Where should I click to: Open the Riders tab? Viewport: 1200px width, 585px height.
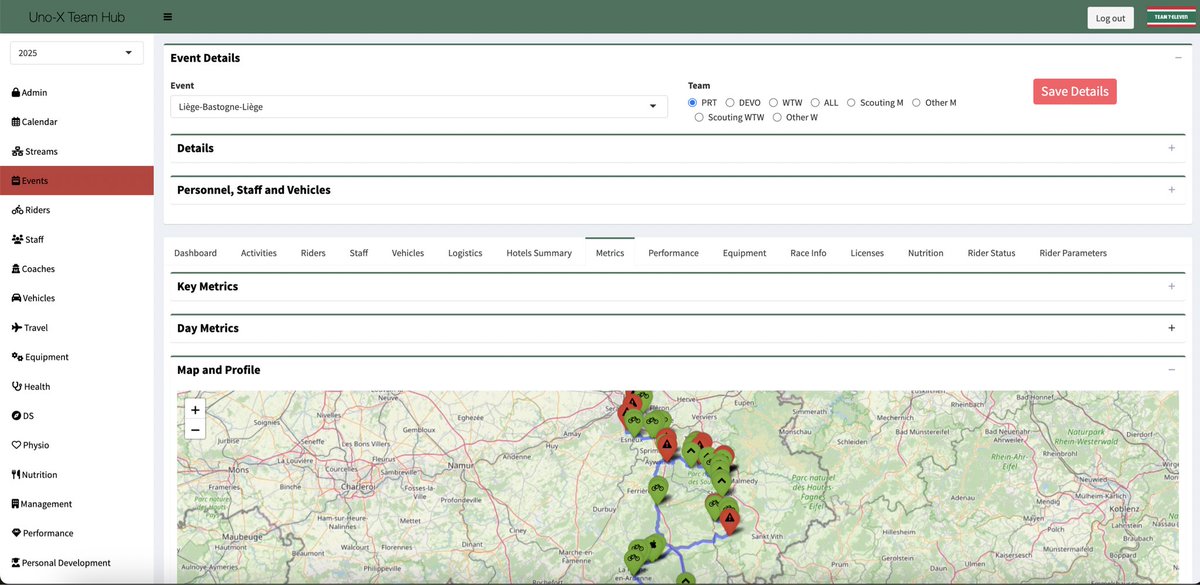(x=313, y=253)
